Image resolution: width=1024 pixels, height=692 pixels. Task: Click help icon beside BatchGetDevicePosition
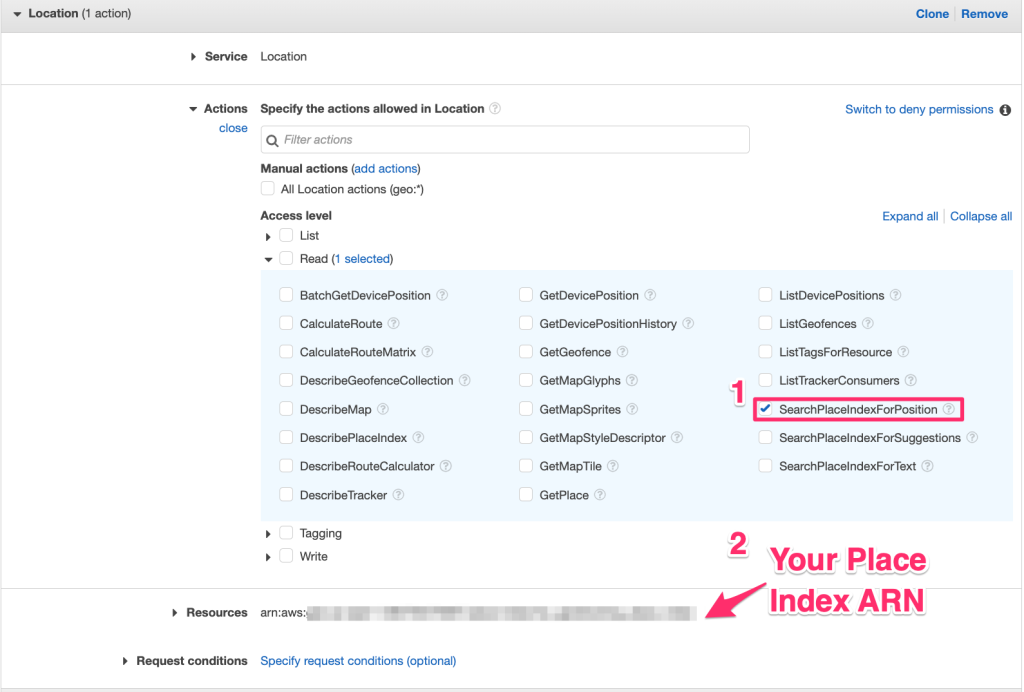[x=441, y=295]
